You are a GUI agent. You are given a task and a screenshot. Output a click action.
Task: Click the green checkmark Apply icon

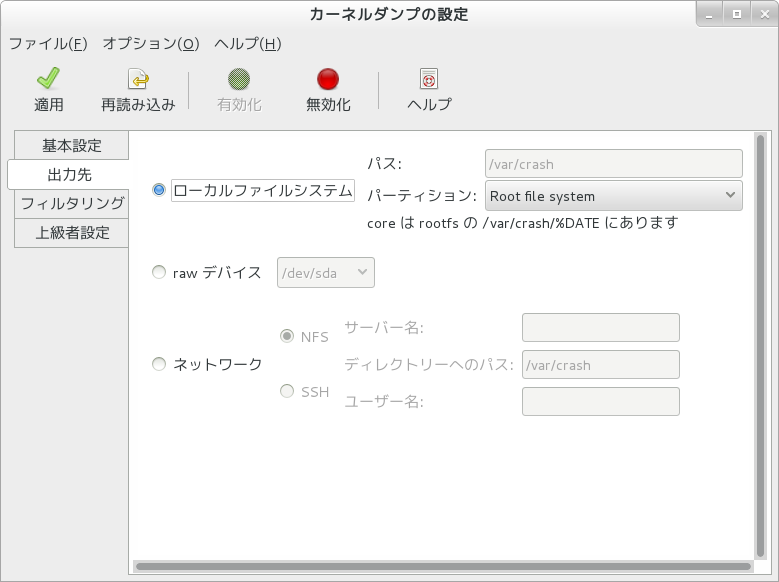(x=48, y=79)
